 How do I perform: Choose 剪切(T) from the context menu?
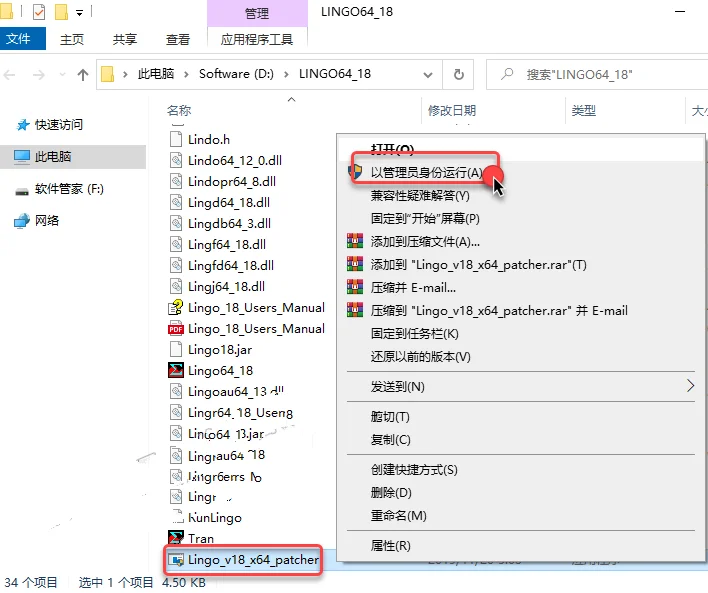tap(390, 416)
